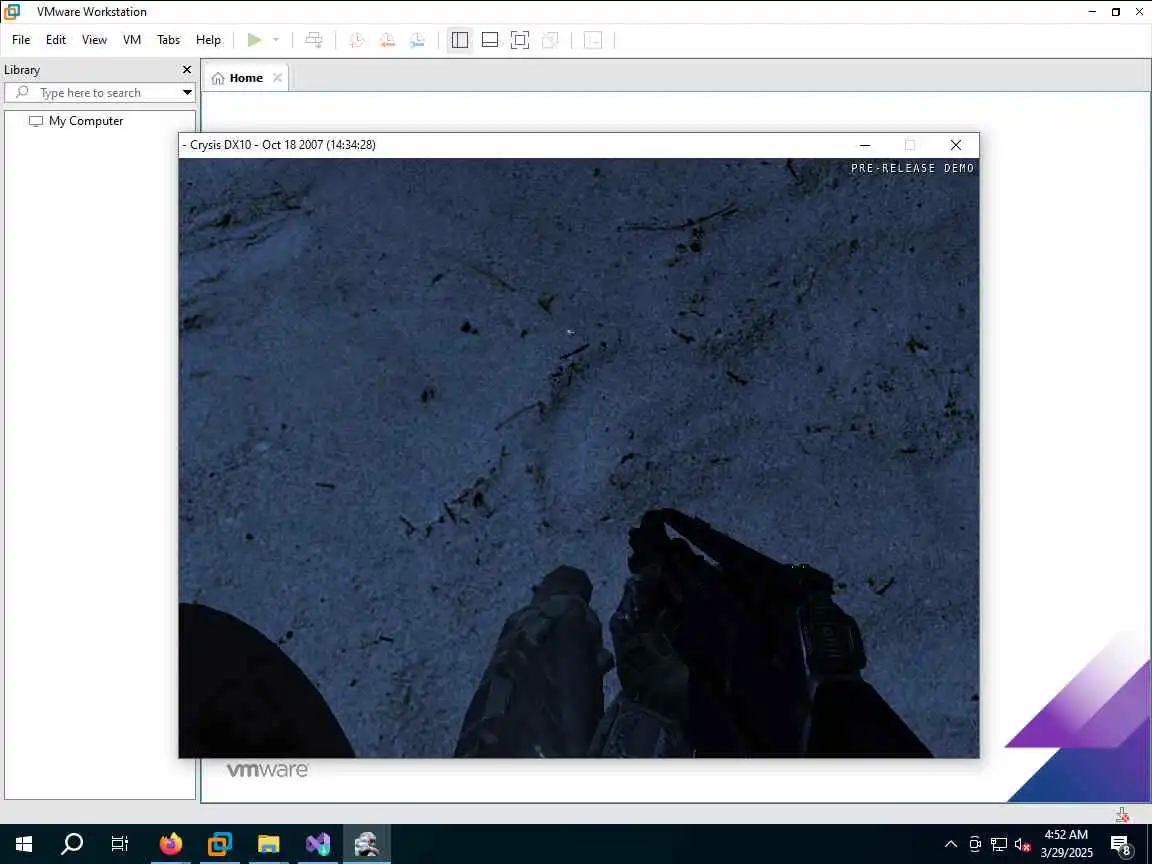Expand the Library search filter dropdown
This screenshot has height=864, width=1152.
pyautogui.click(x=187, y=93)
